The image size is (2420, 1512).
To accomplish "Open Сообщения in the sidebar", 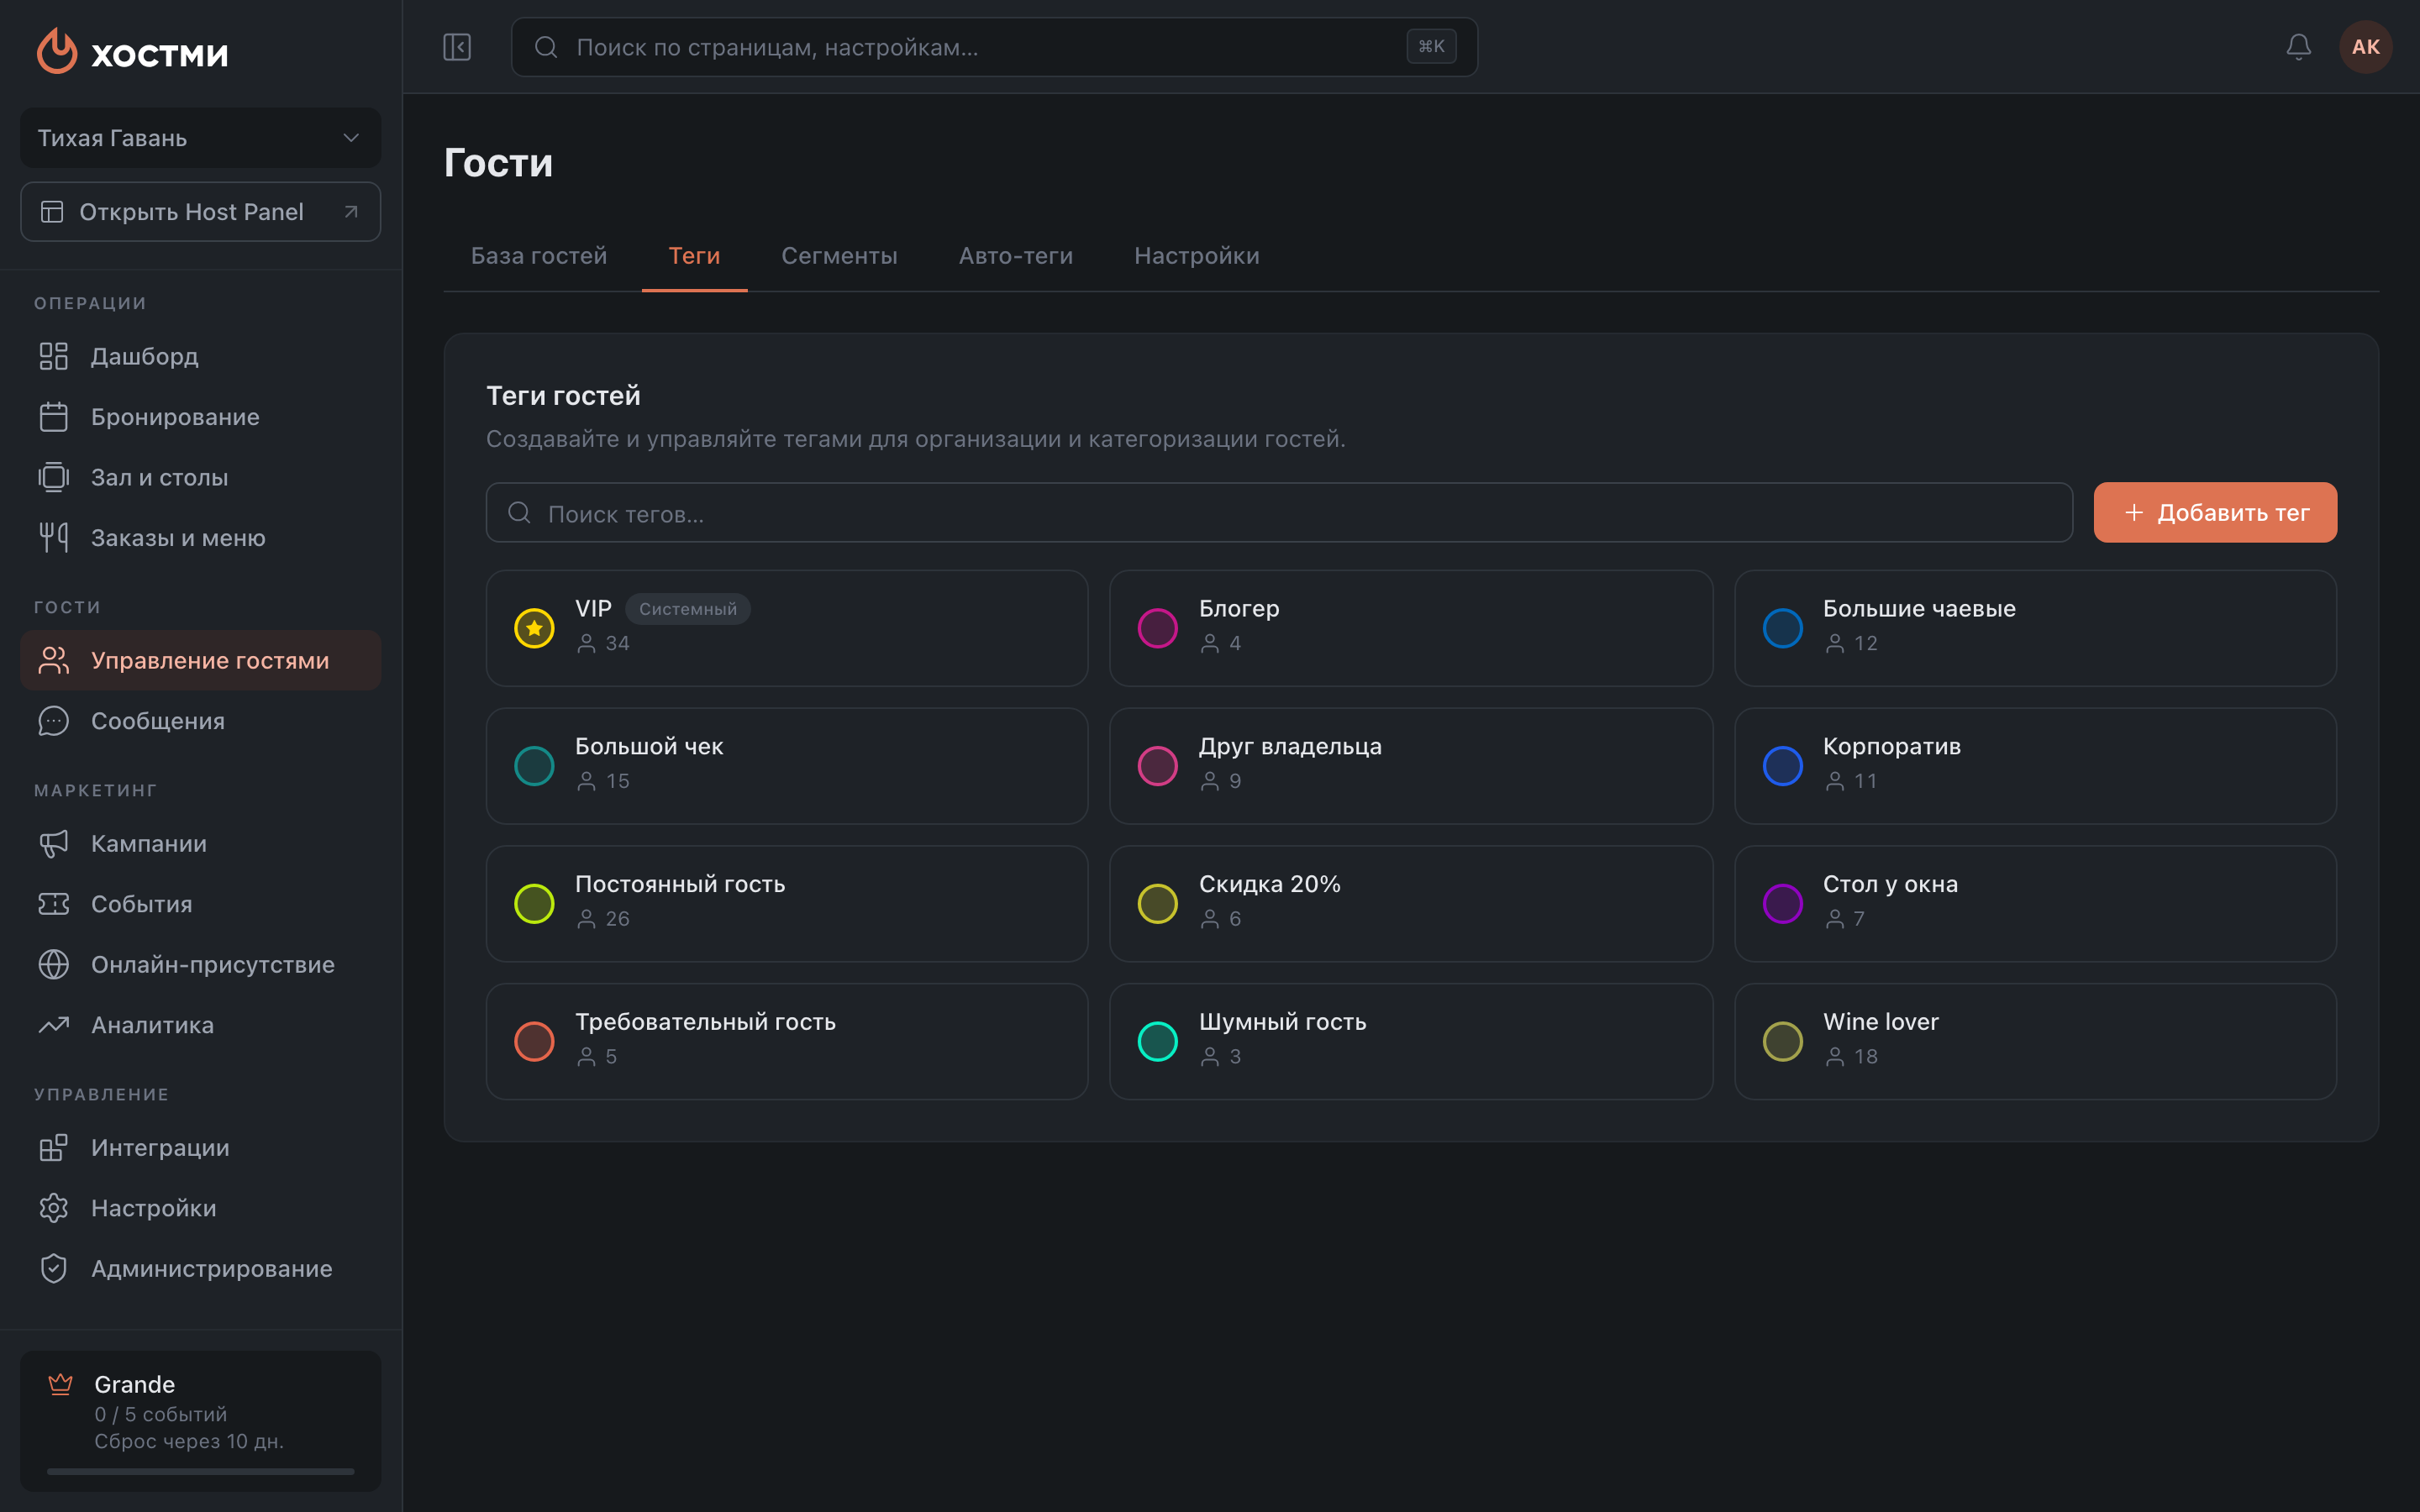I will [200, 721].
